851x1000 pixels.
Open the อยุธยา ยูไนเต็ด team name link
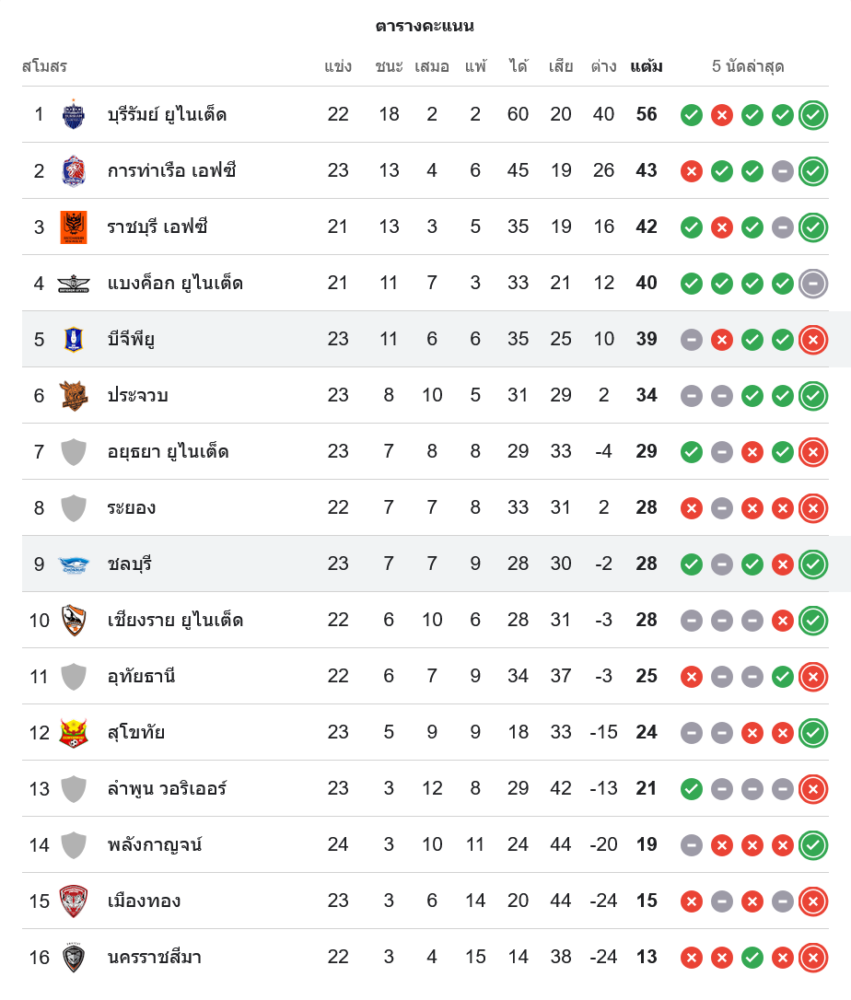[168, 452]
